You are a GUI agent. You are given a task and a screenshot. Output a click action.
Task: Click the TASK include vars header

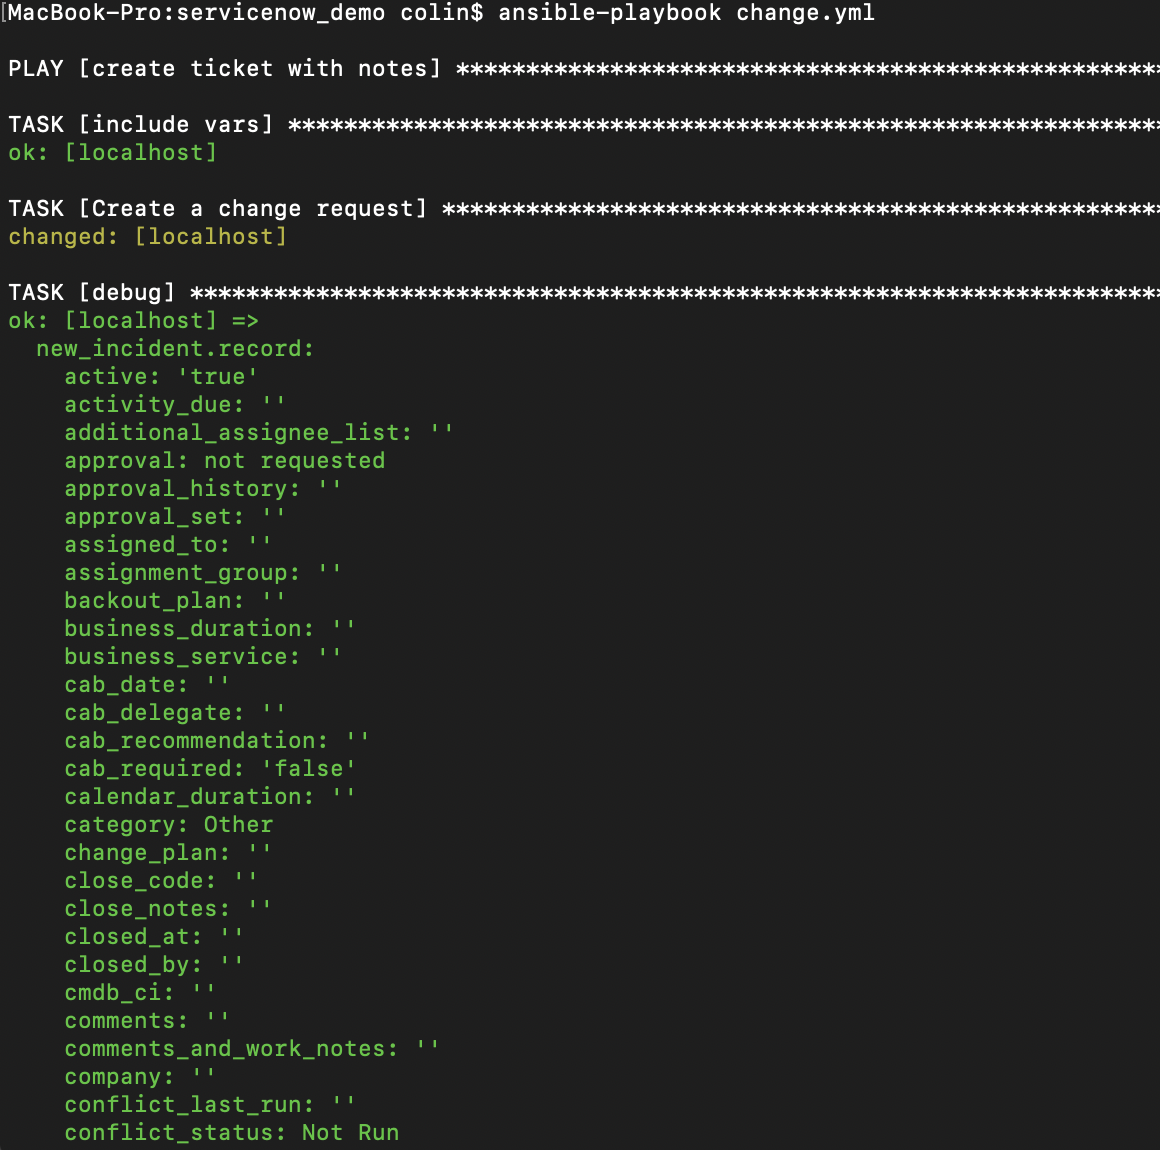(x=140, y=125)
